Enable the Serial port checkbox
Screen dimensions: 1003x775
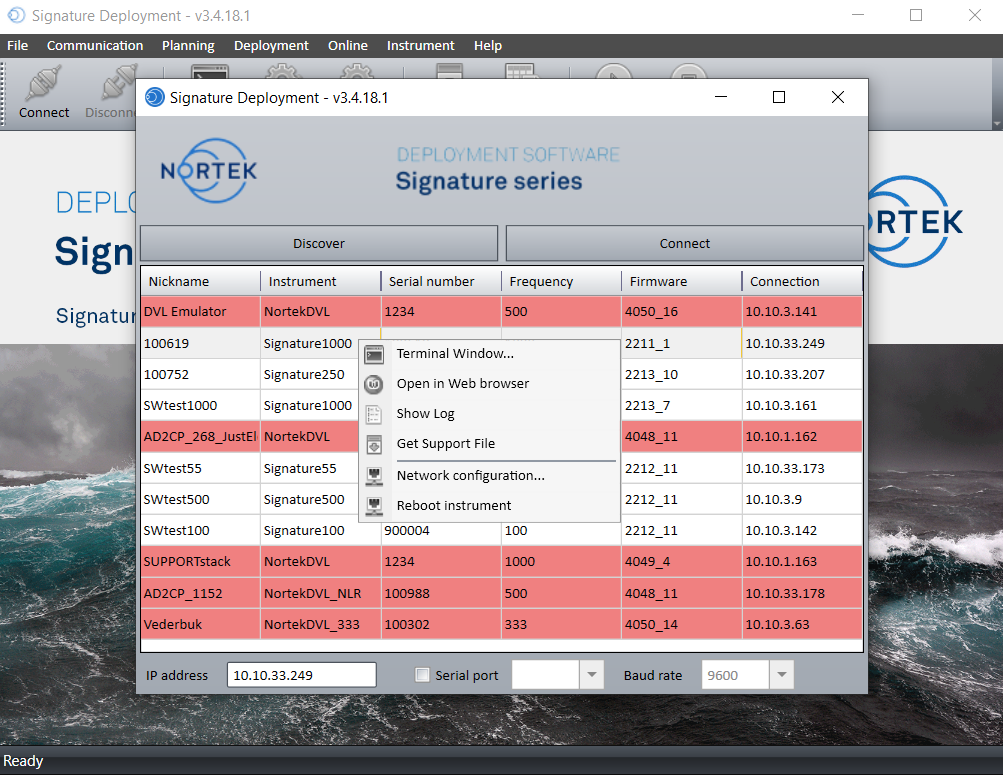pyautogui.click(x=422, y=675)
